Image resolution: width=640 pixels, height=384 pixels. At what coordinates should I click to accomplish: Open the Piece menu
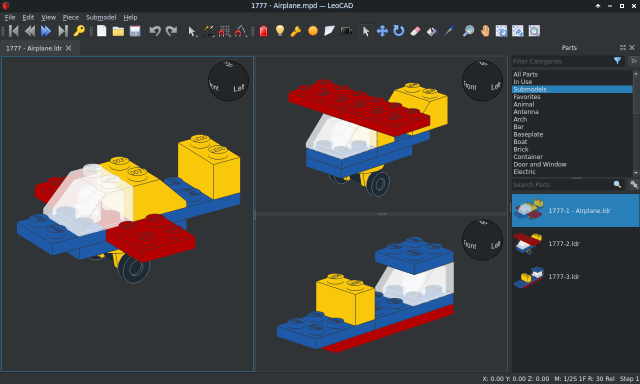tap(71, 18)
